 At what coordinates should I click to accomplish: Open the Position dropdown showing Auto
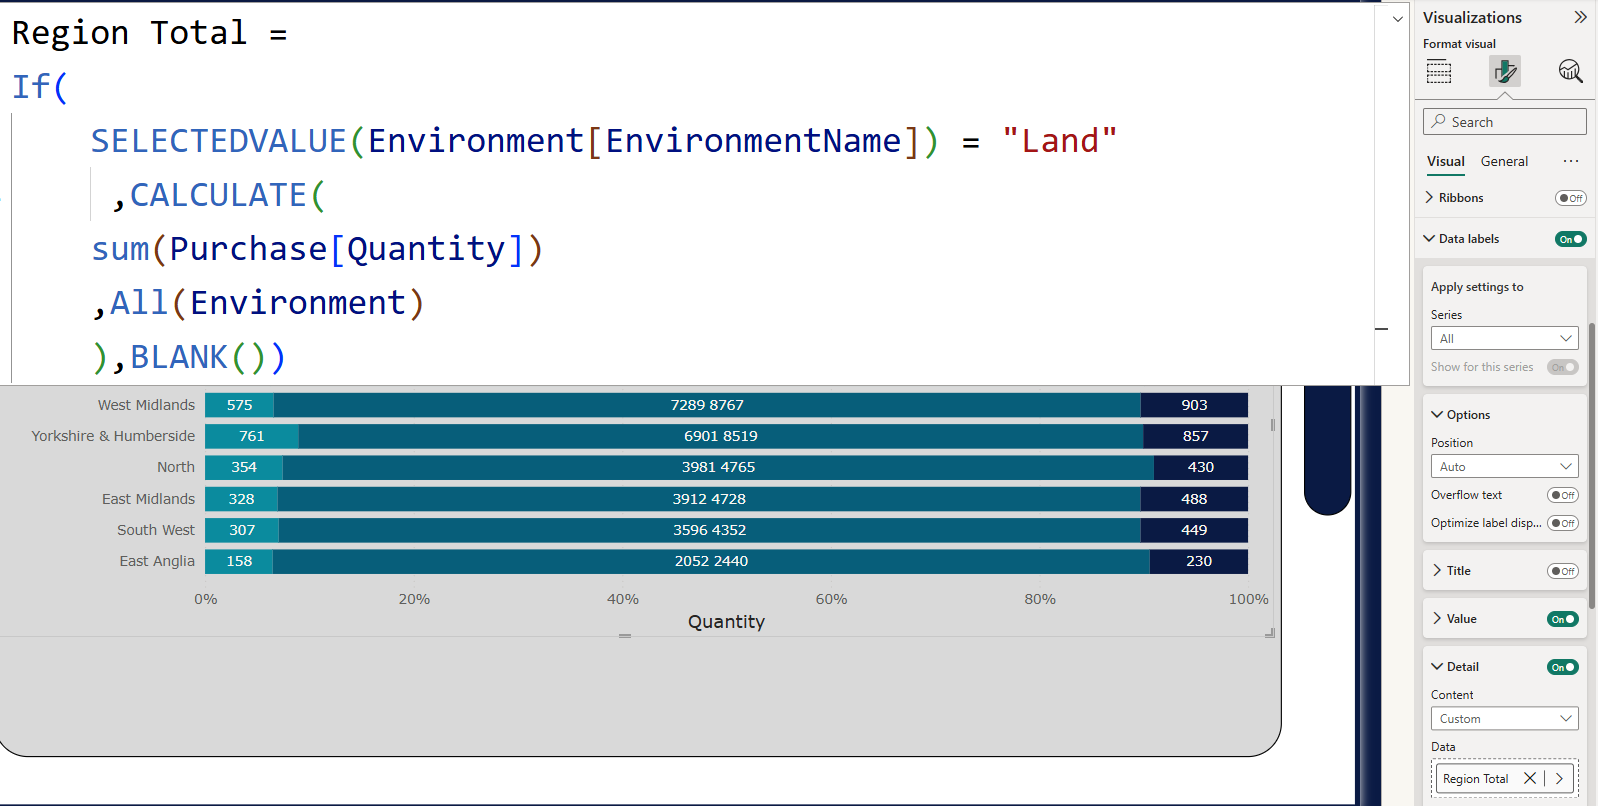coord(1505,467)
